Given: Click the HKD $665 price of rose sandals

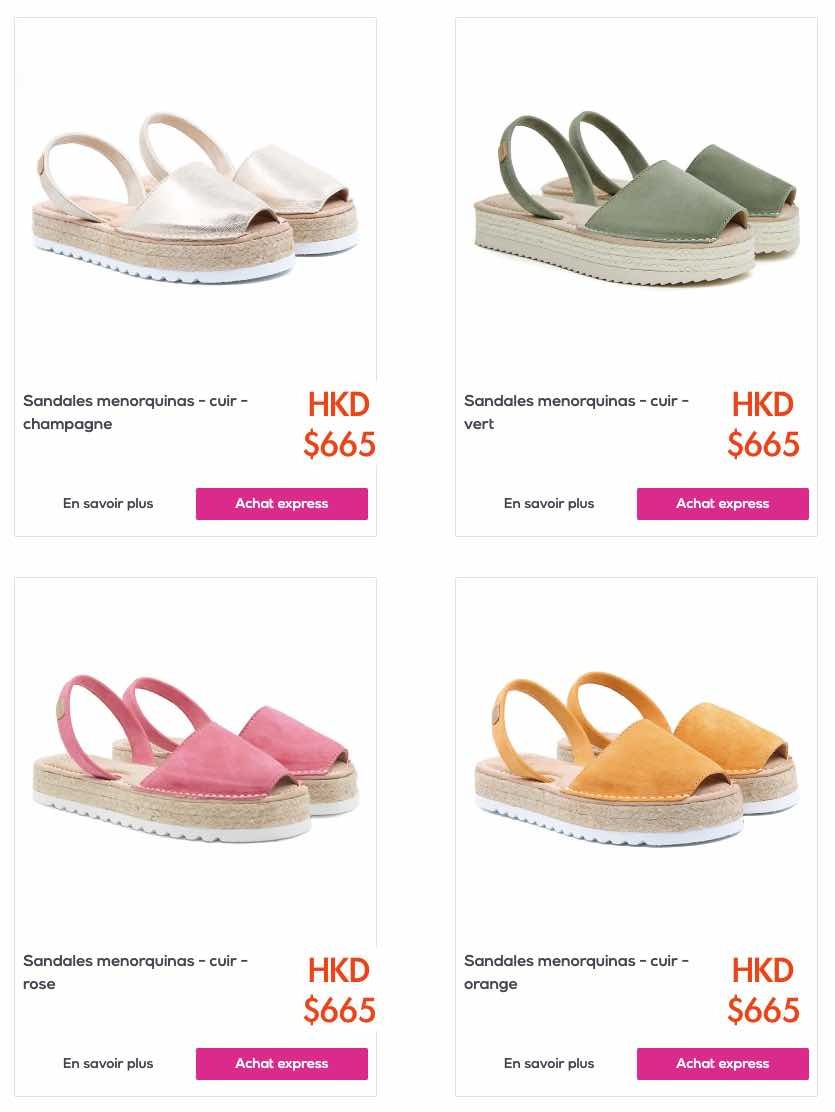Looking at the screenshot, I should click(x=339, y=991).
